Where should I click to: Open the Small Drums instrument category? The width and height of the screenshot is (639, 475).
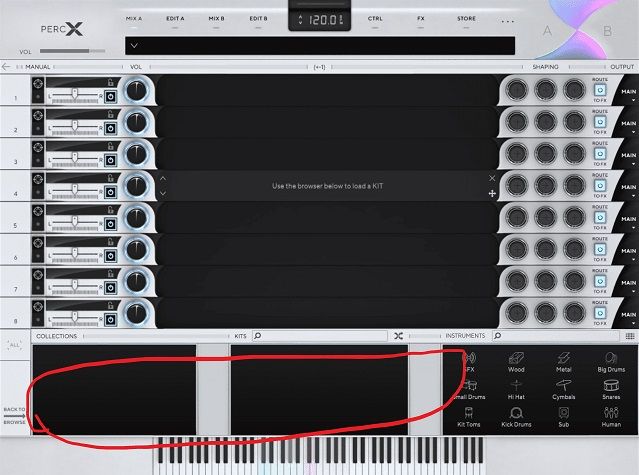coord(469,390)
